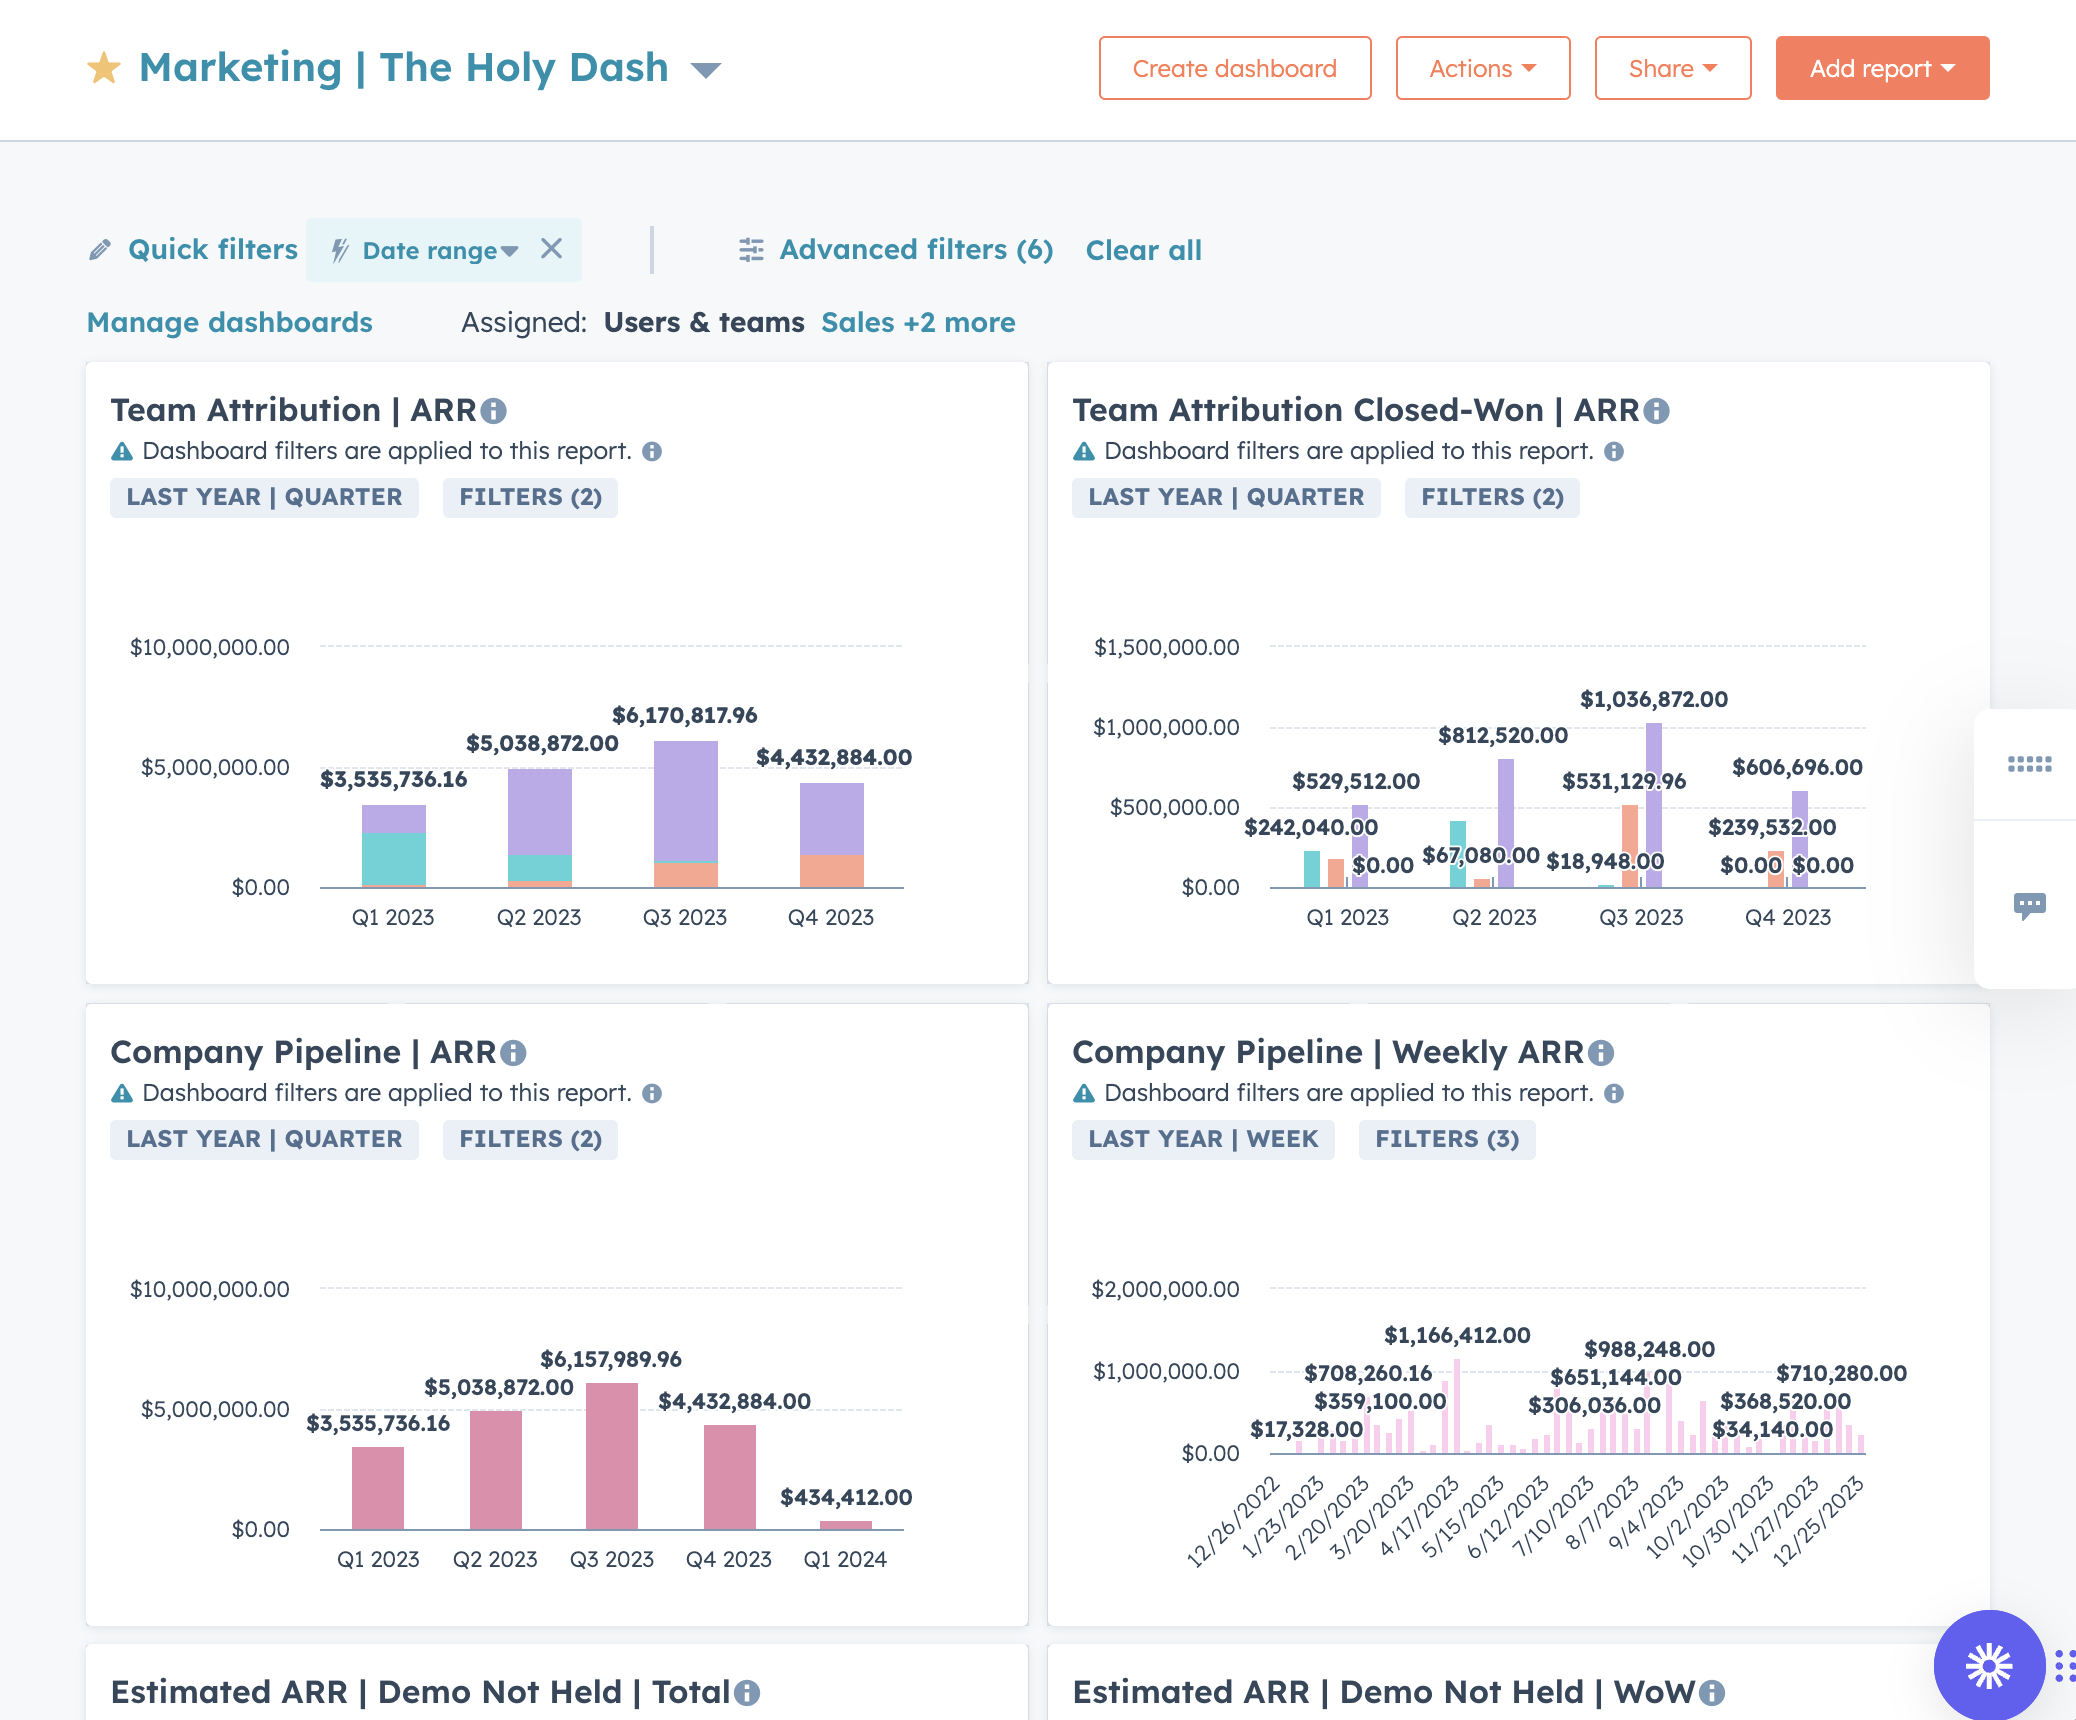Open Manage dashboards link

[x=230, y=322]
